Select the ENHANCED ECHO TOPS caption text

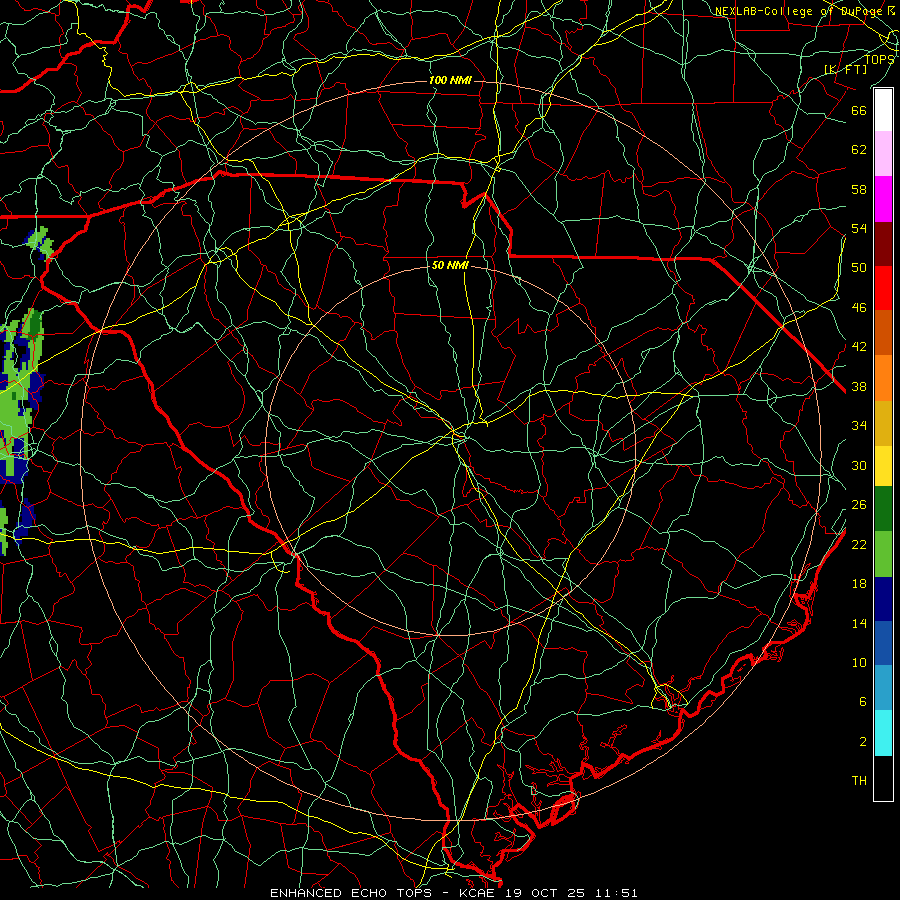[350, 893]
